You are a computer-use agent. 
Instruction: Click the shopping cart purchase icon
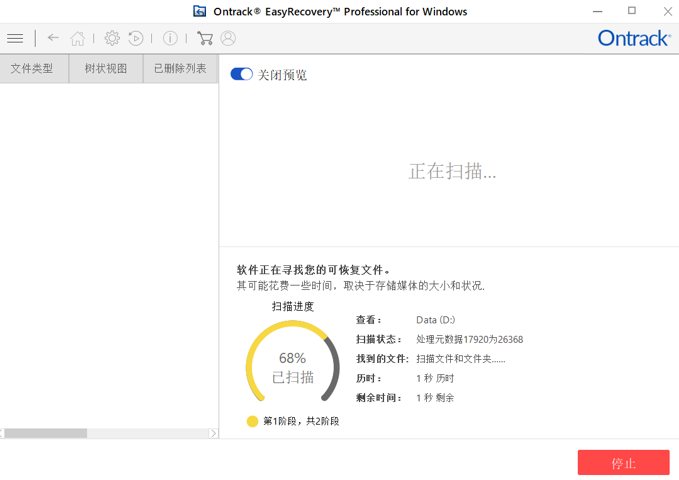205,39
